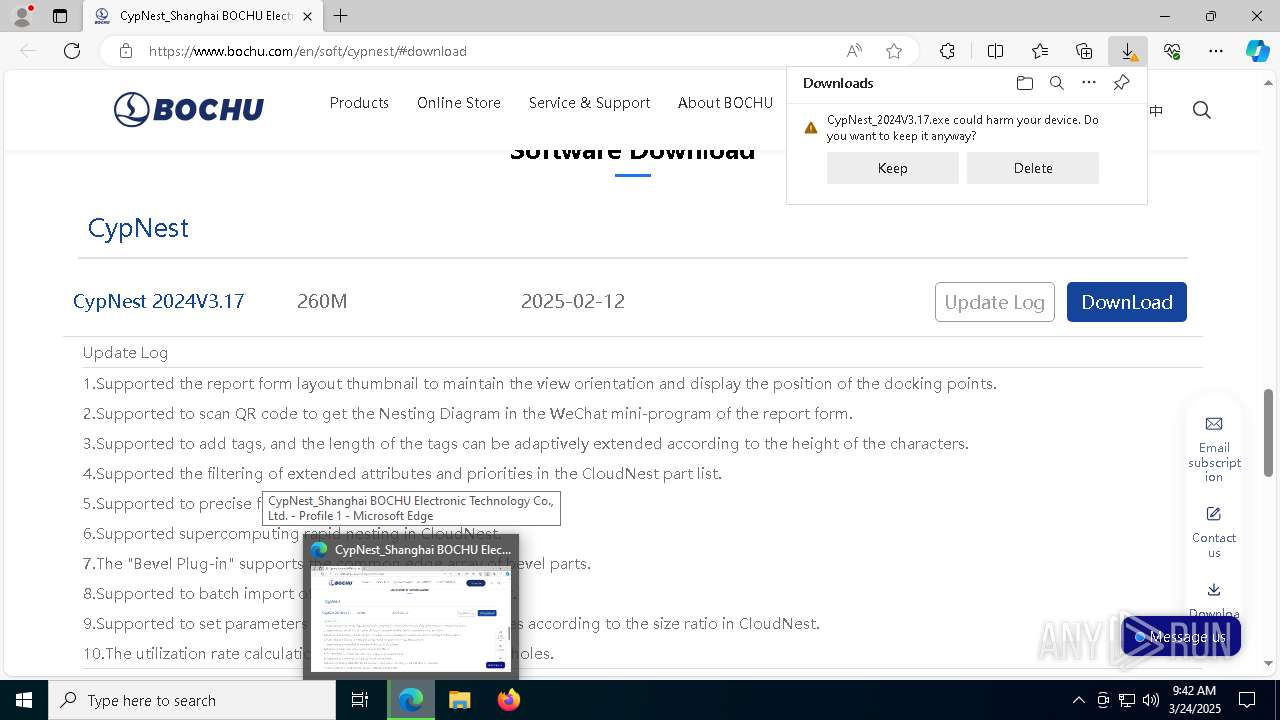This screenshot has height=720, width=1280.
Task: Click the BOCHU logo
Action: (188, 109)
